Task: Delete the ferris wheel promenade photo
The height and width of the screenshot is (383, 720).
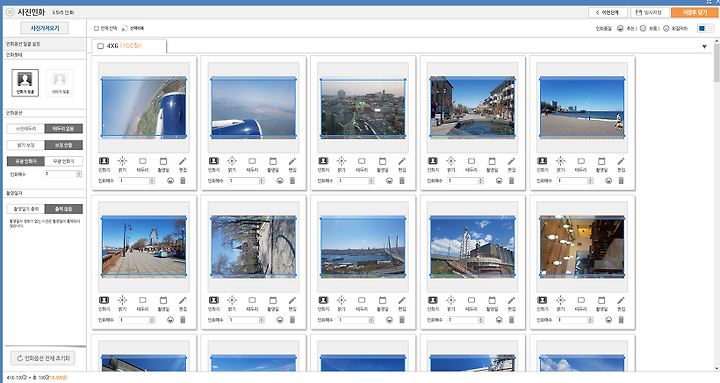Action: (x=183, y=320)
